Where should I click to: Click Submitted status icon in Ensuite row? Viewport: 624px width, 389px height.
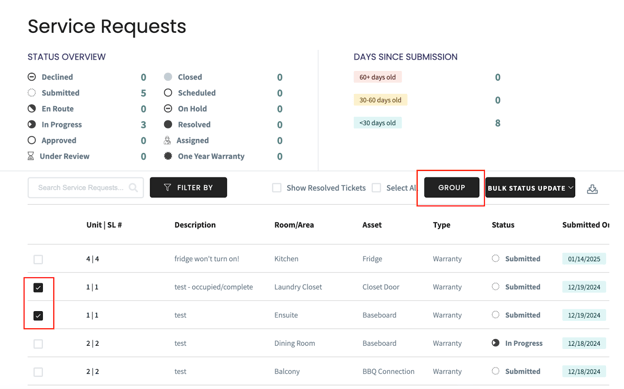tap(495, 315)
